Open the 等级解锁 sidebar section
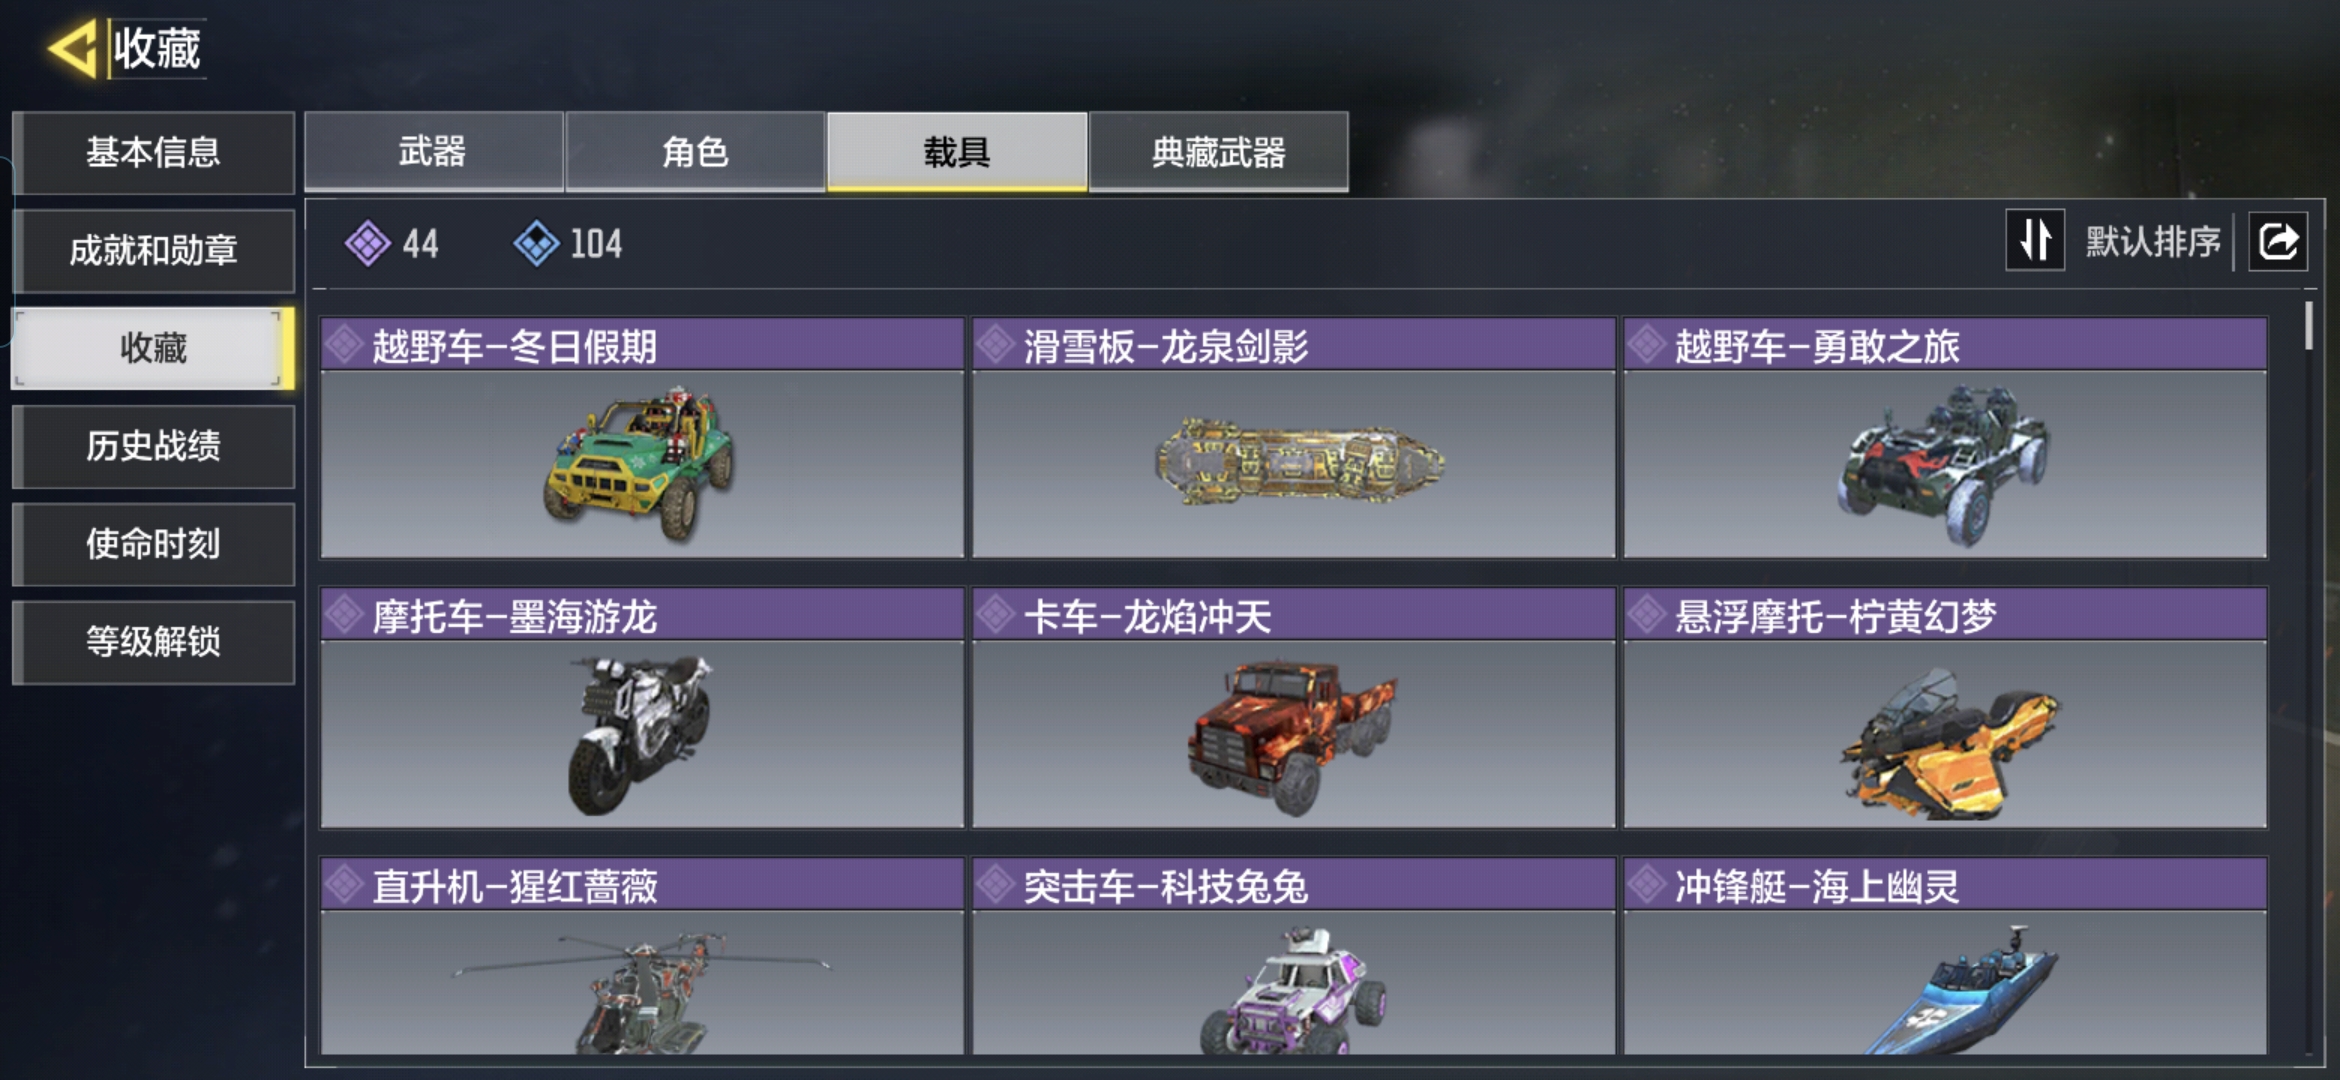The width and height of the screenshot is (2340, 1080). click(x=154, y=642)
